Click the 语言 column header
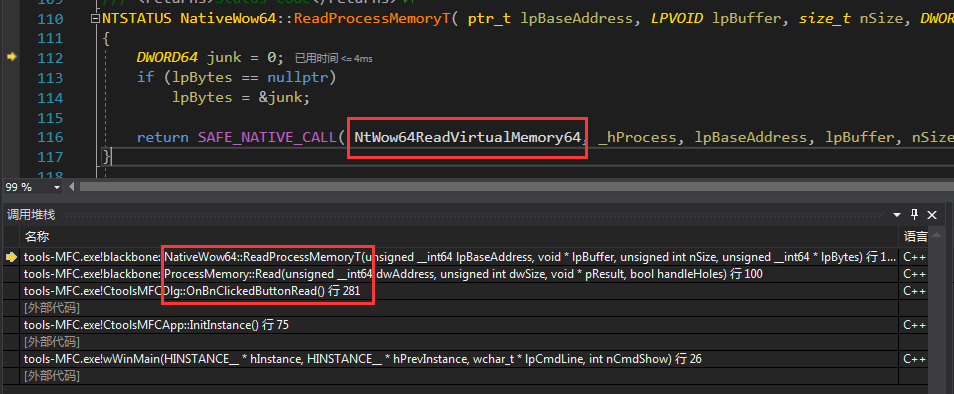 pos(916,236)
